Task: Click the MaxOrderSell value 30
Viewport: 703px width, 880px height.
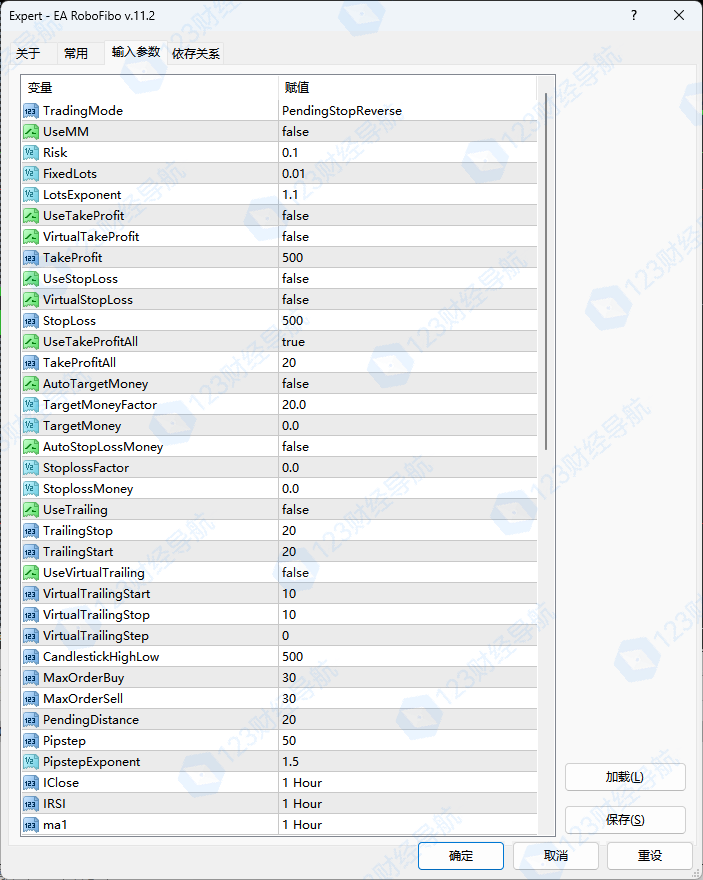Action: point(407,699)
